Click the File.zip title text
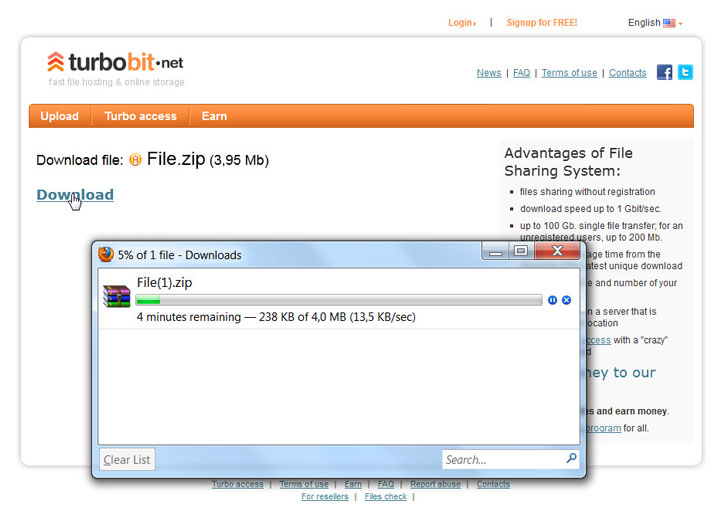Screen dimensions: 715x509 (x=176, y=159)
